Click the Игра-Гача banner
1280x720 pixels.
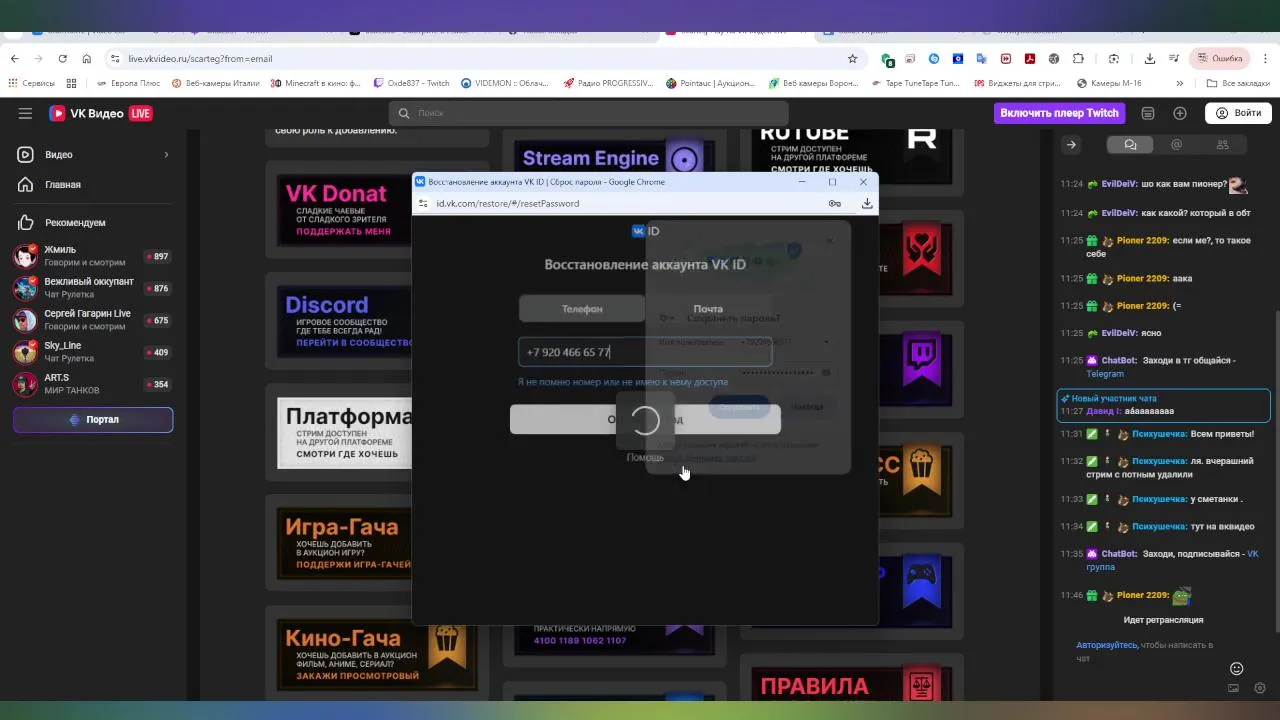click(x=344, y=544)
